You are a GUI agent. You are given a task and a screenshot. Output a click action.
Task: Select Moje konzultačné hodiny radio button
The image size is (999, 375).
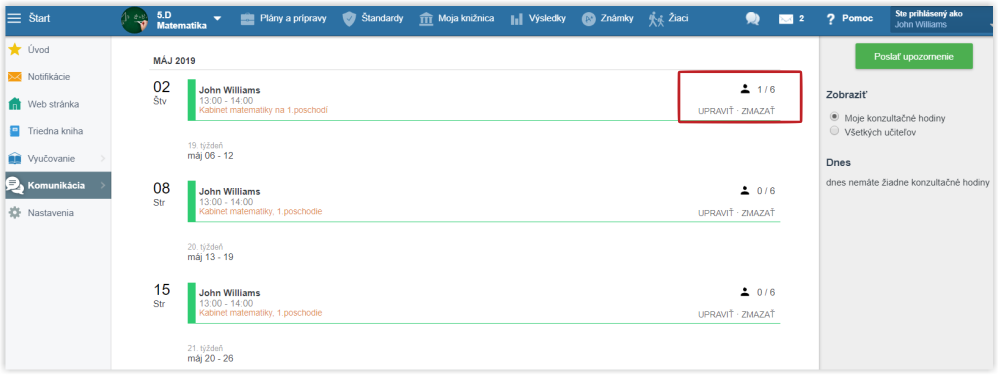[x=835, y=118]
